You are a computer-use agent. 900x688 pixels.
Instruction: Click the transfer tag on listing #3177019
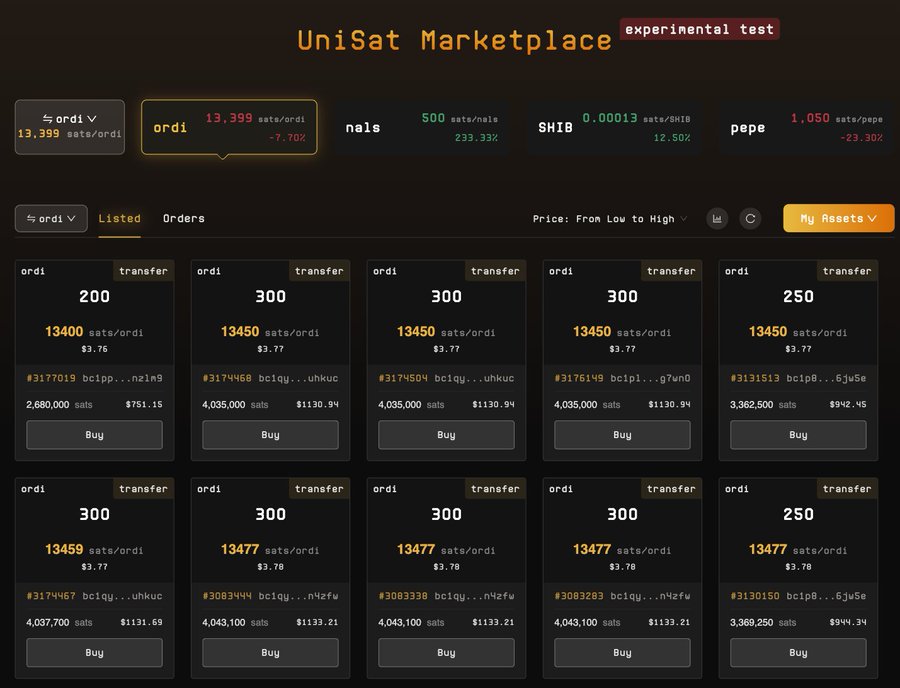143,271
